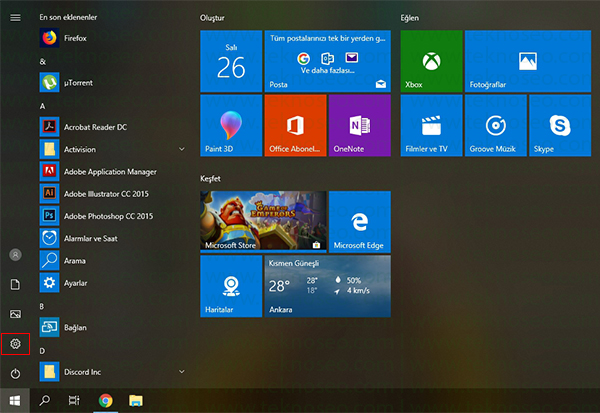This screenshot has height=413, width=600.
Task: Open the Arama search app entry
Action: click(112, 260)
